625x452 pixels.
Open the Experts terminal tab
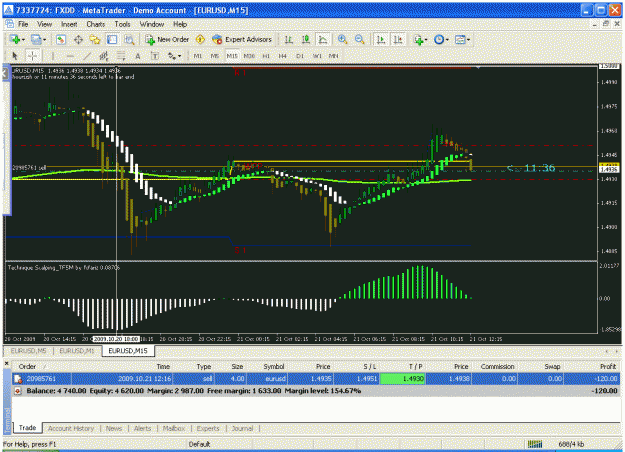[x=208, y=428]
